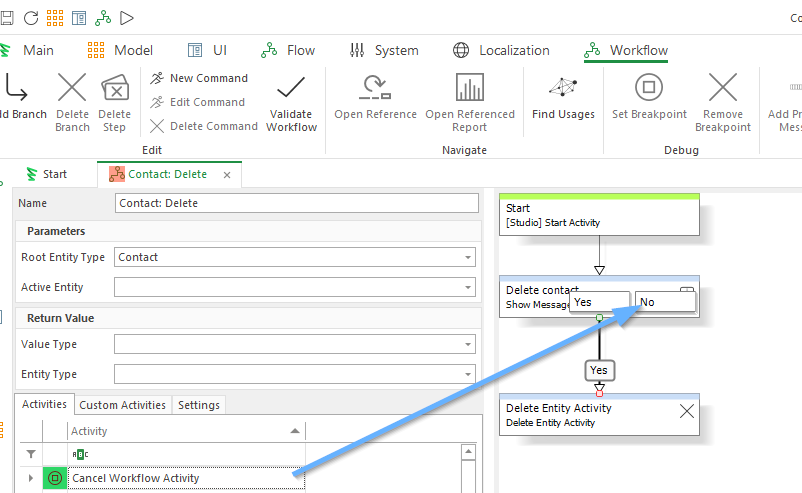Click the filter funnel icon in grid
The width and height of the screenshot is (802, 493).
31,454
